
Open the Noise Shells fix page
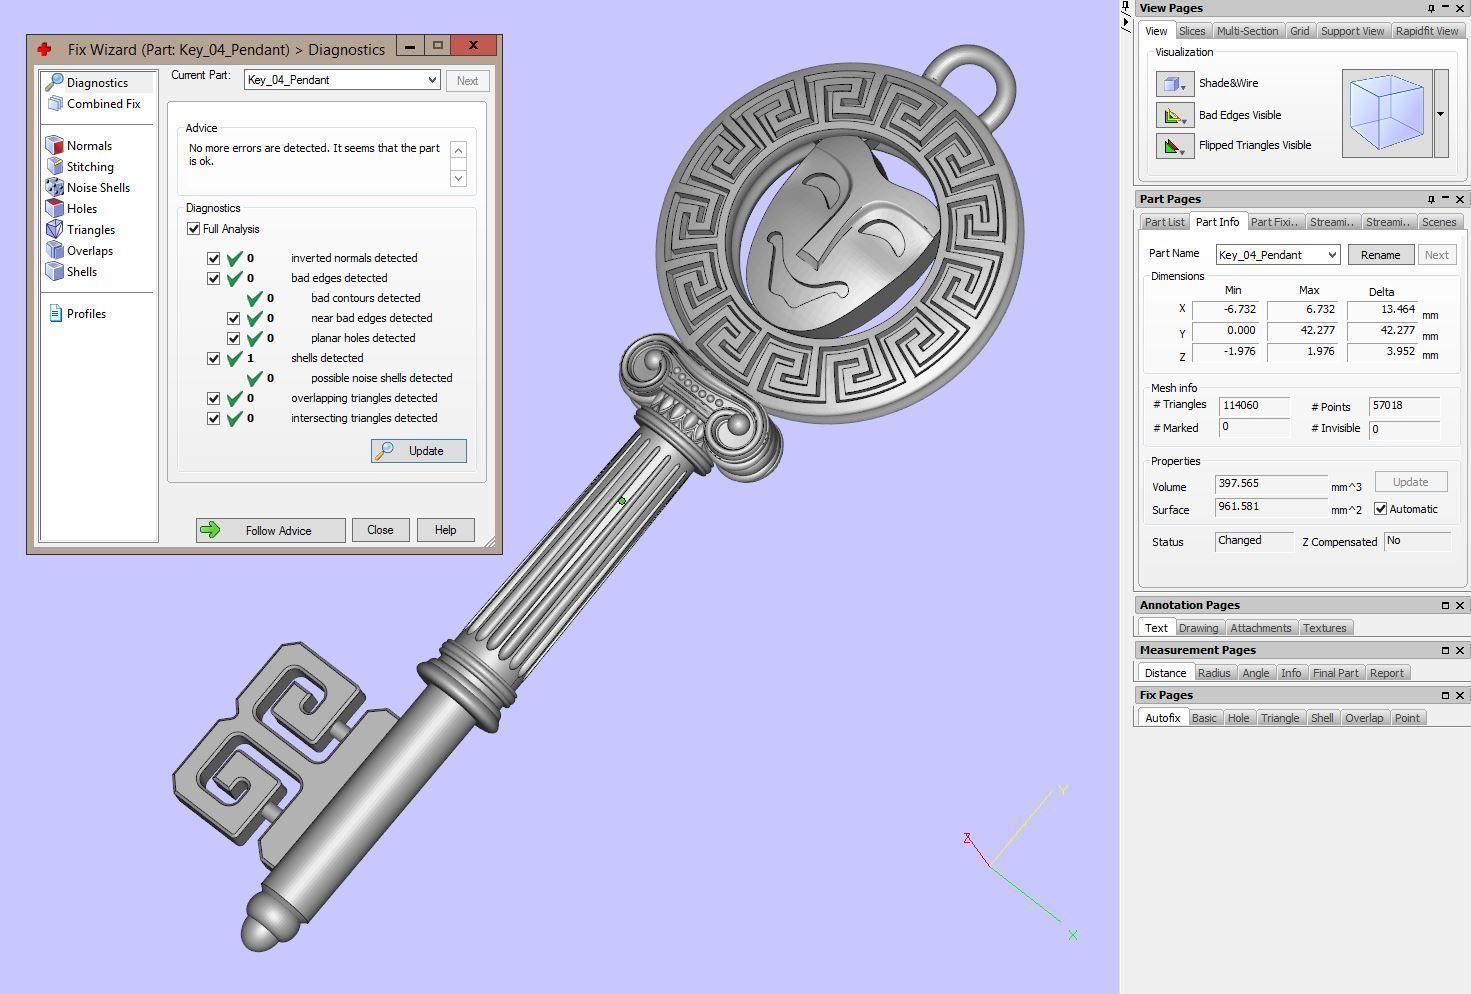98,188
